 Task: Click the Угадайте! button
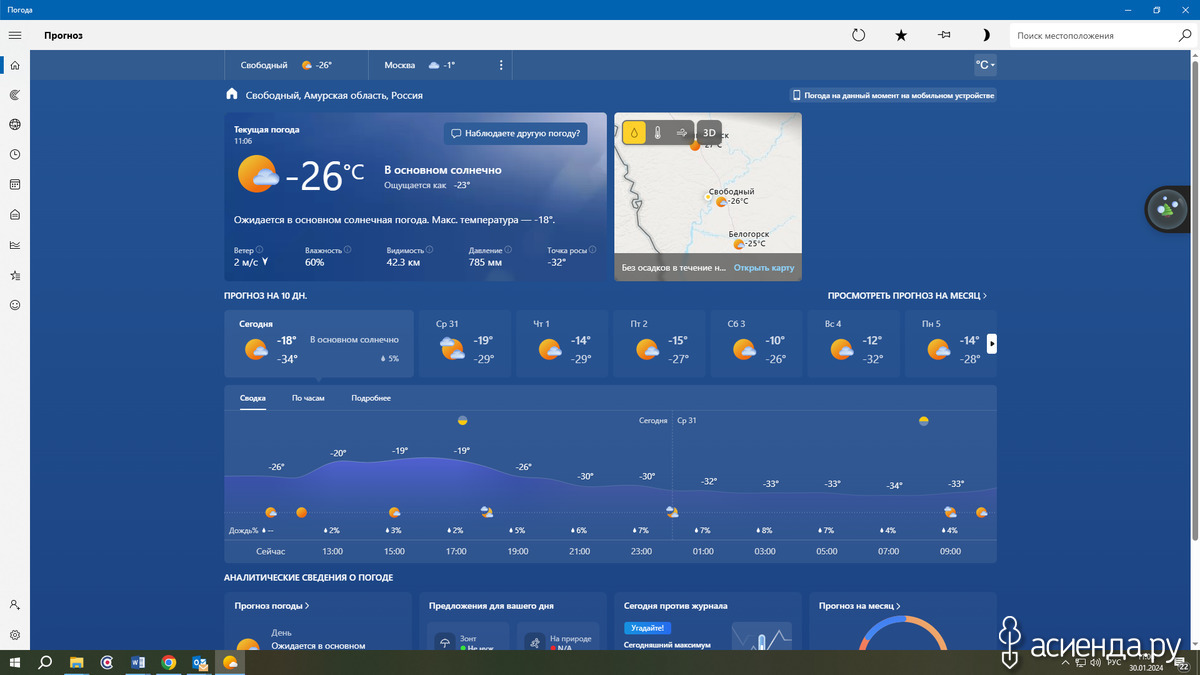[x=647, y=628]
